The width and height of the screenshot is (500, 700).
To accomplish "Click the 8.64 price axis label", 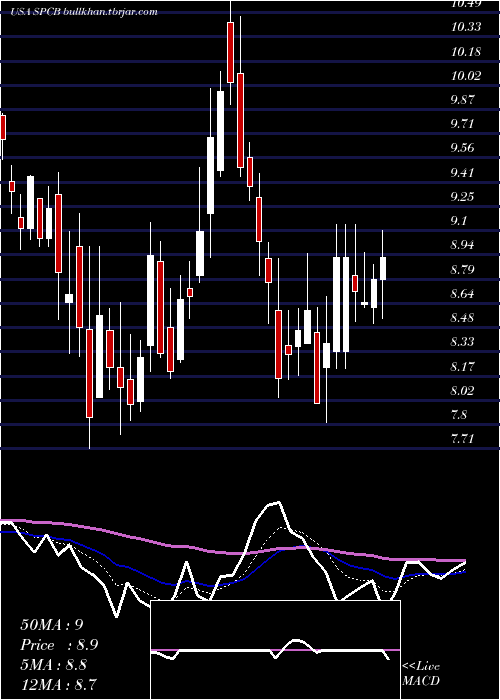I will (x=462, y=293).
